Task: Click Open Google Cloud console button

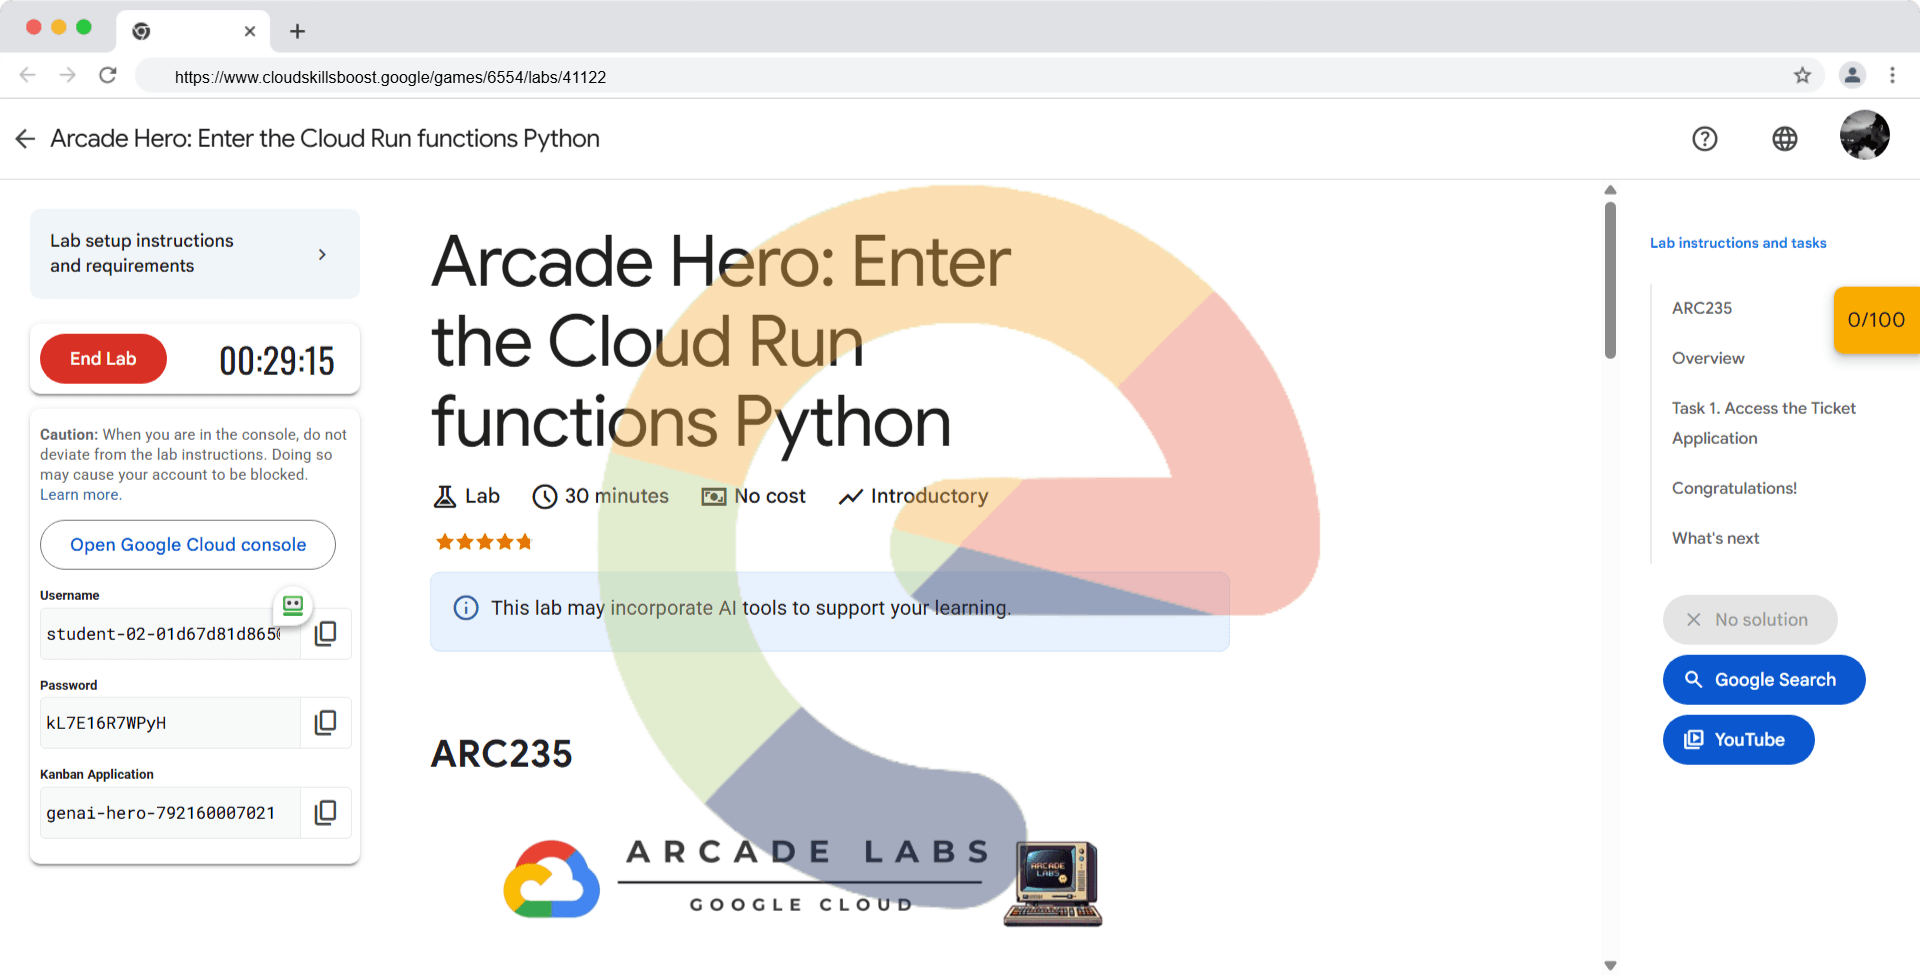Action: tap(188, 545)
